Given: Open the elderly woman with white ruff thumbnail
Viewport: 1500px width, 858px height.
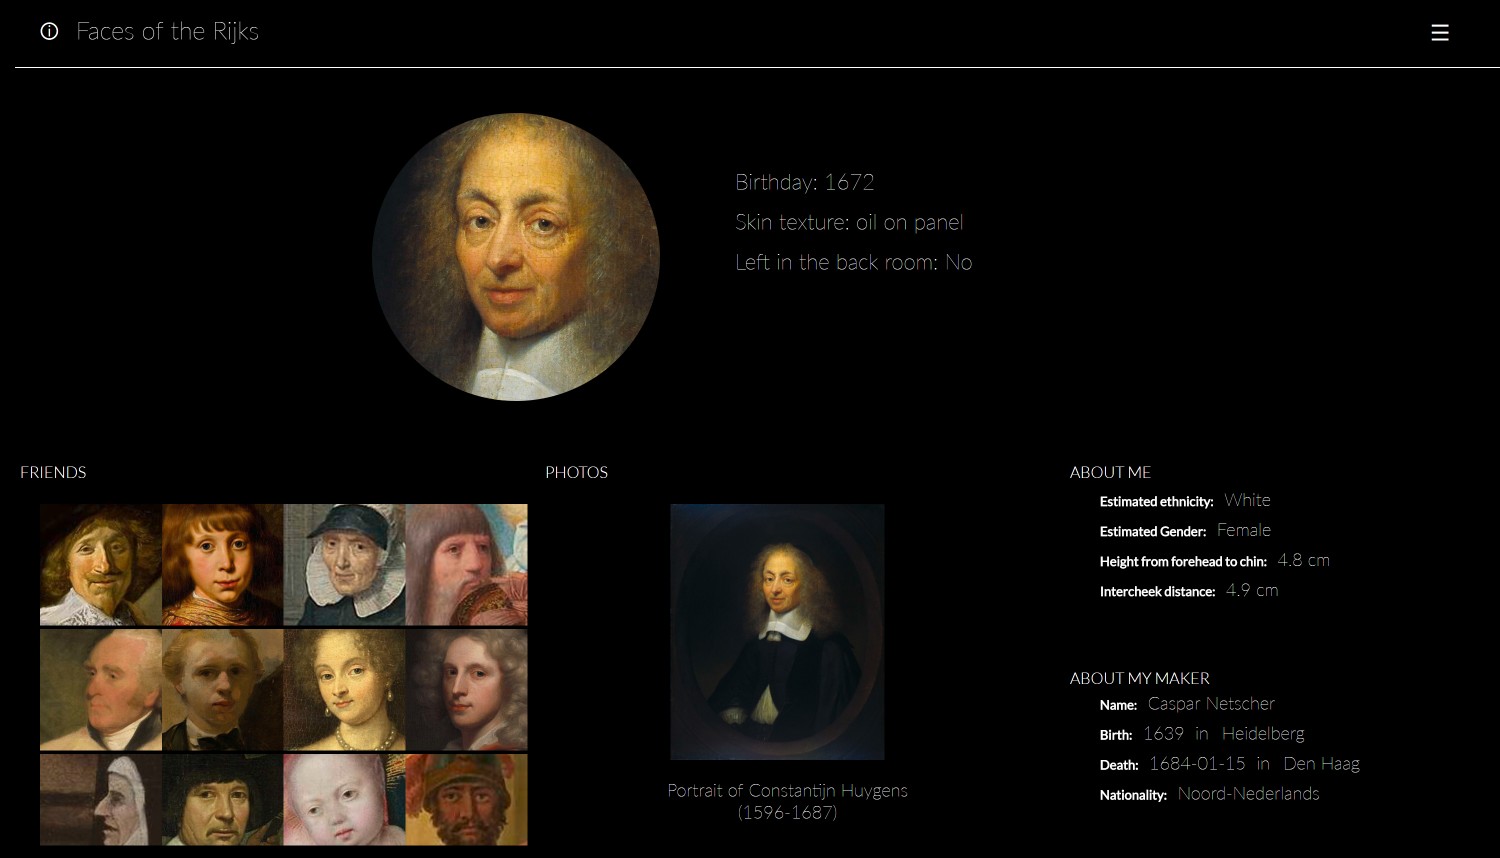Looking at the screenshot, I should (345, 565).
